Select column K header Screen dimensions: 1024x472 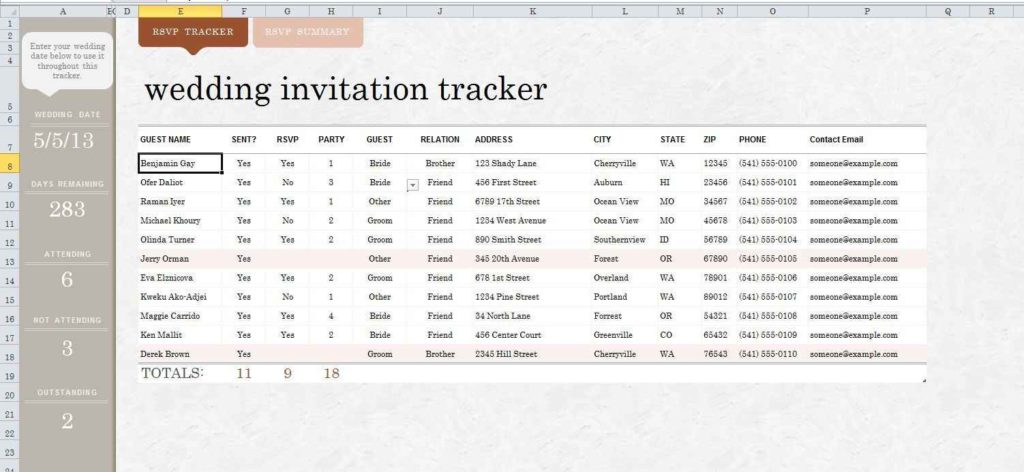point(533,11)
